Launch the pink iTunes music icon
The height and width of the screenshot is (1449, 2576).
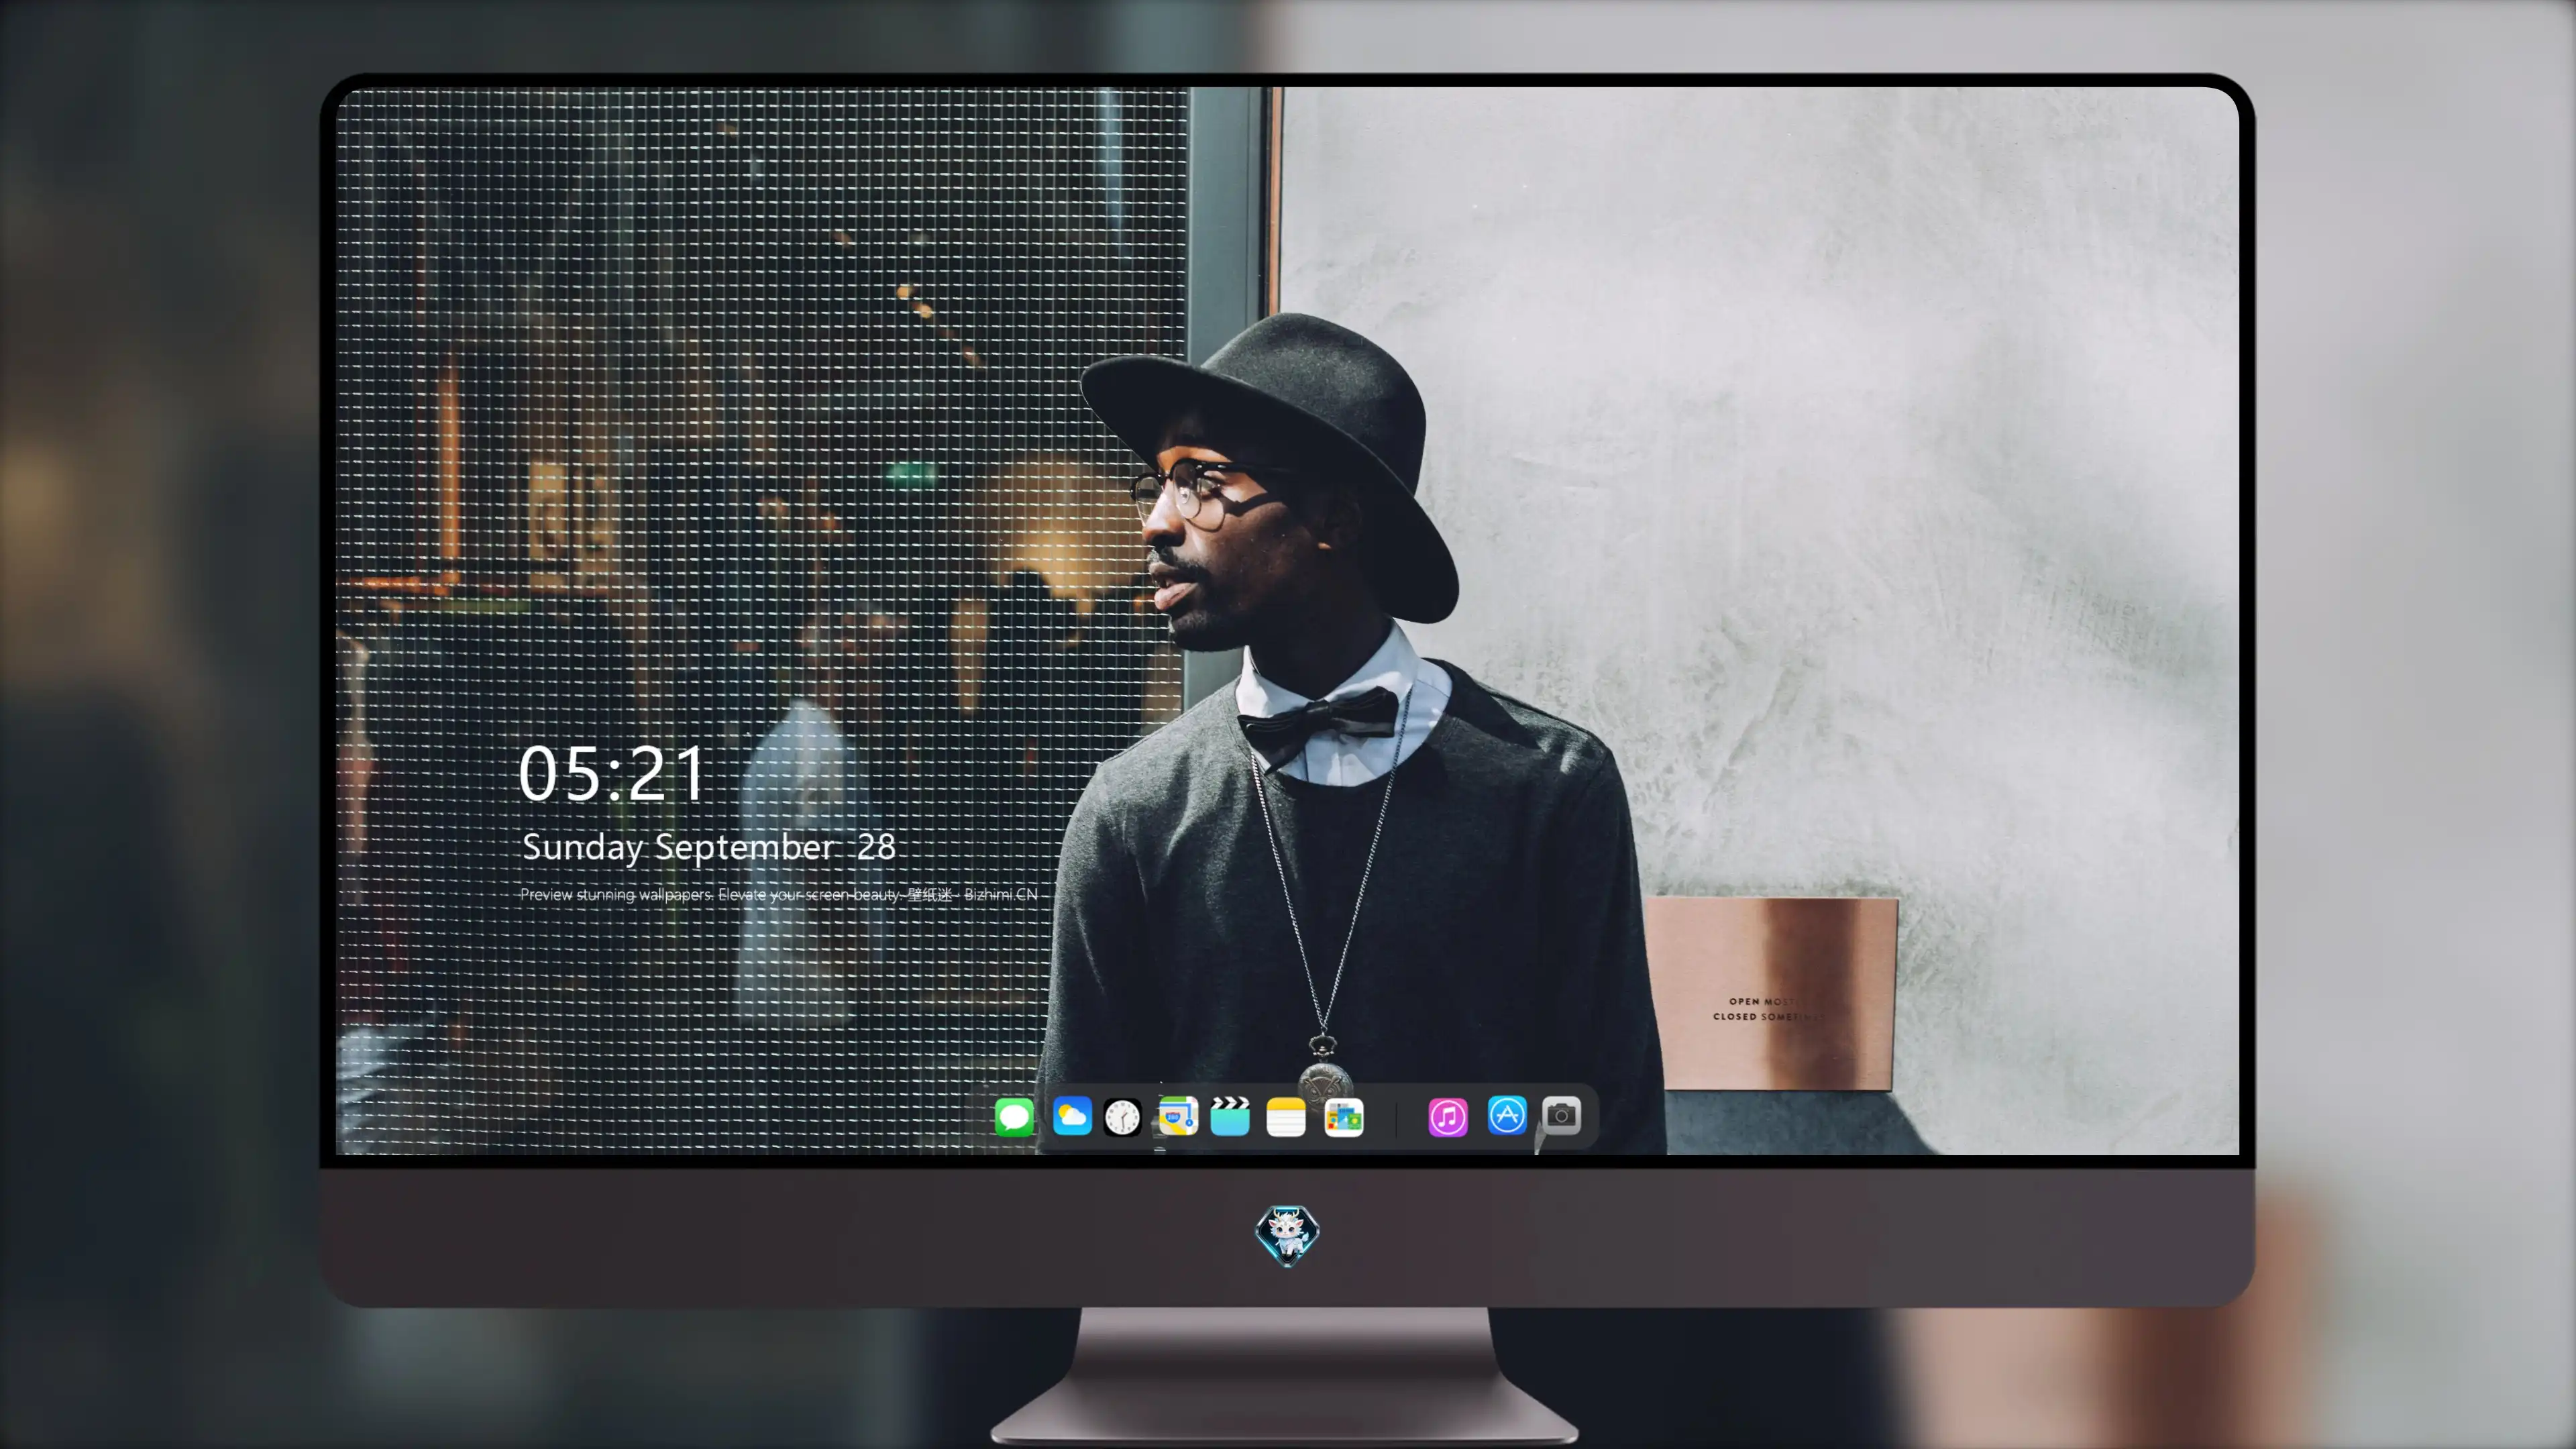1448,1117
